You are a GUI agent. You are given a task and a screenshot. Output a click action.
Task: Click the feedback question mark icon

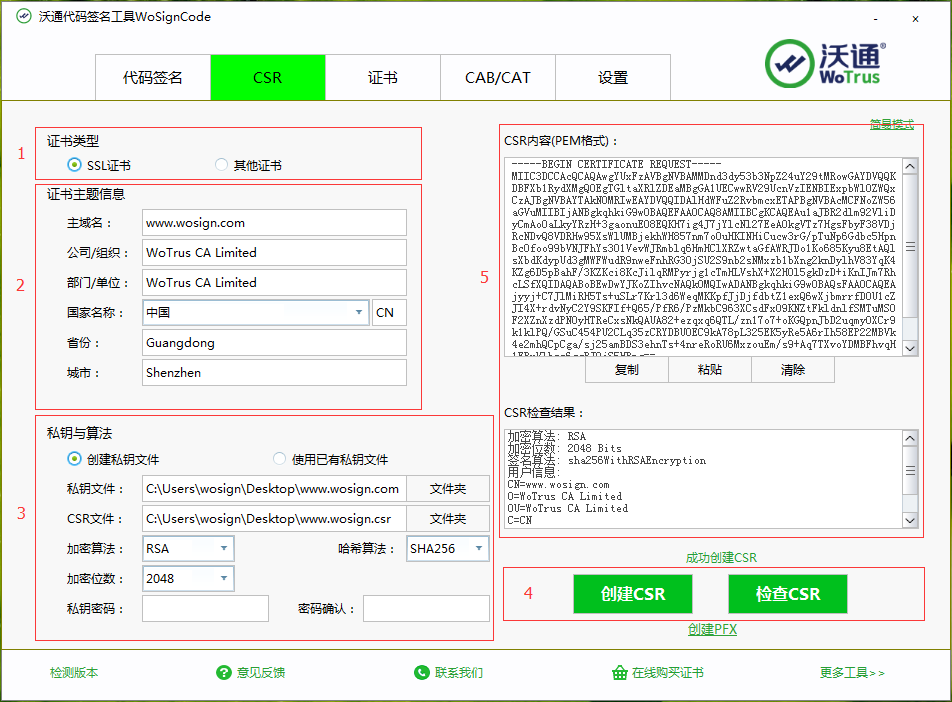click(224, 673)
